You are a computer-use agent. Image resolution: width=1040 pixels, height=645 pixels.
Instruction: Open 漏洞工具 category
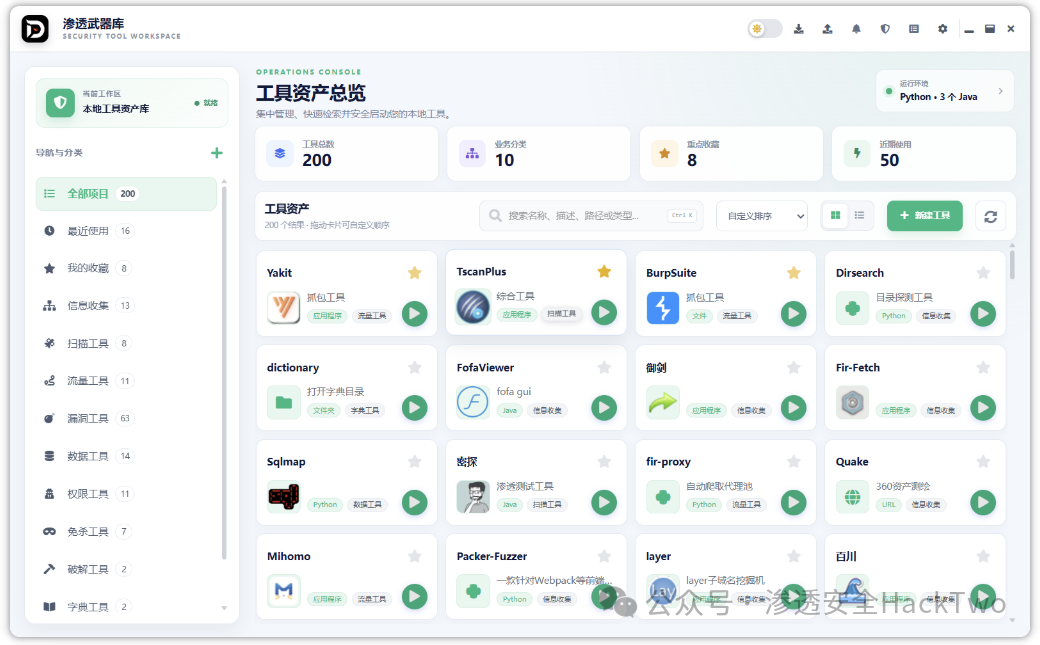point(126,419)
